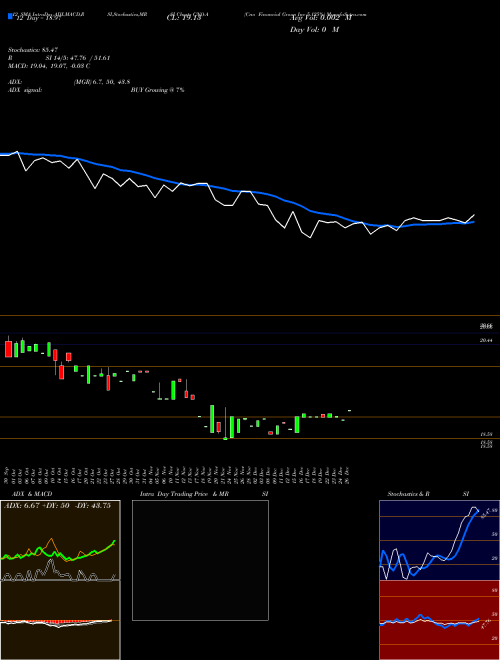
Task: Click the 'MACD: 19.04, 19.07, -0.03 C' line
Action: click(x=49, y=66)
